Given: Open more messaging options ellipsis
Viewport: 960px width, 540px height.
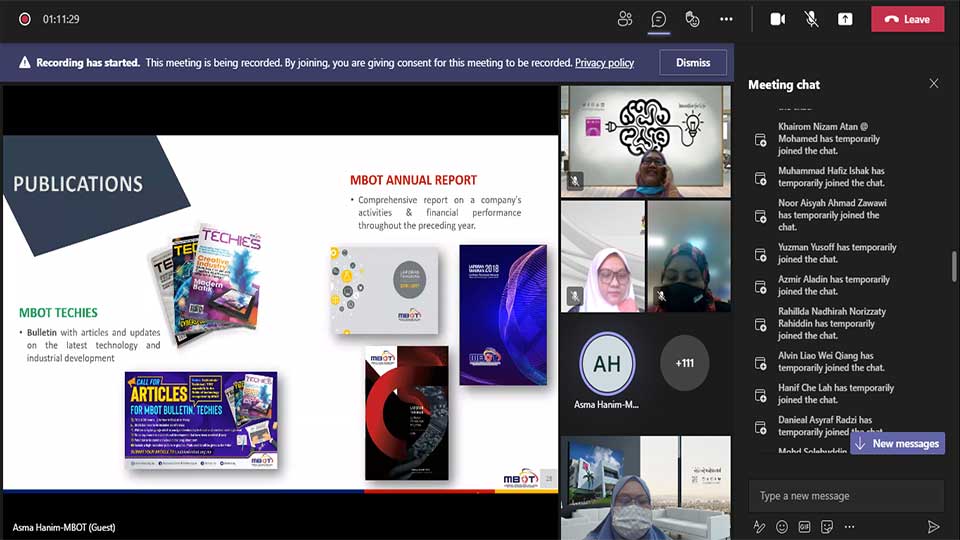Looking at the screenshot, I should click(x=849, y=527).
